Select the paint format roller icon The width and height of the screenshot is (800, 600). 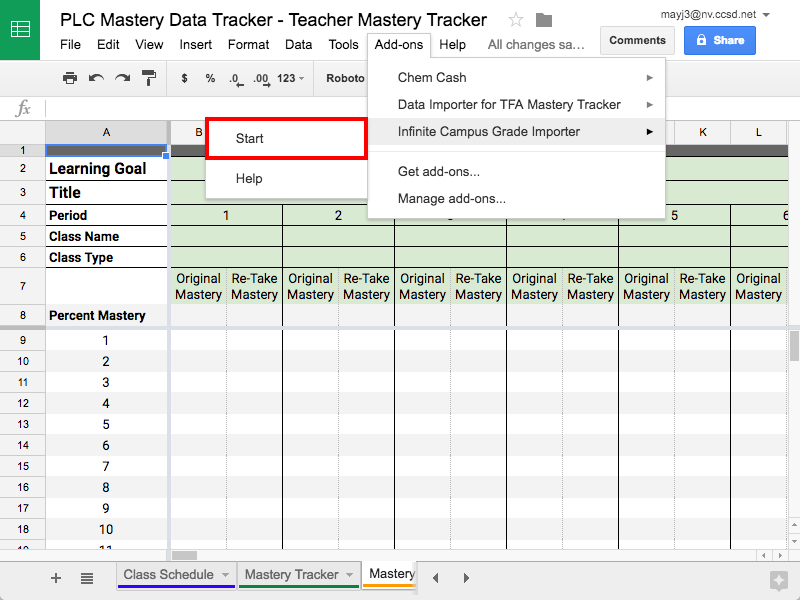pos(149,78)
